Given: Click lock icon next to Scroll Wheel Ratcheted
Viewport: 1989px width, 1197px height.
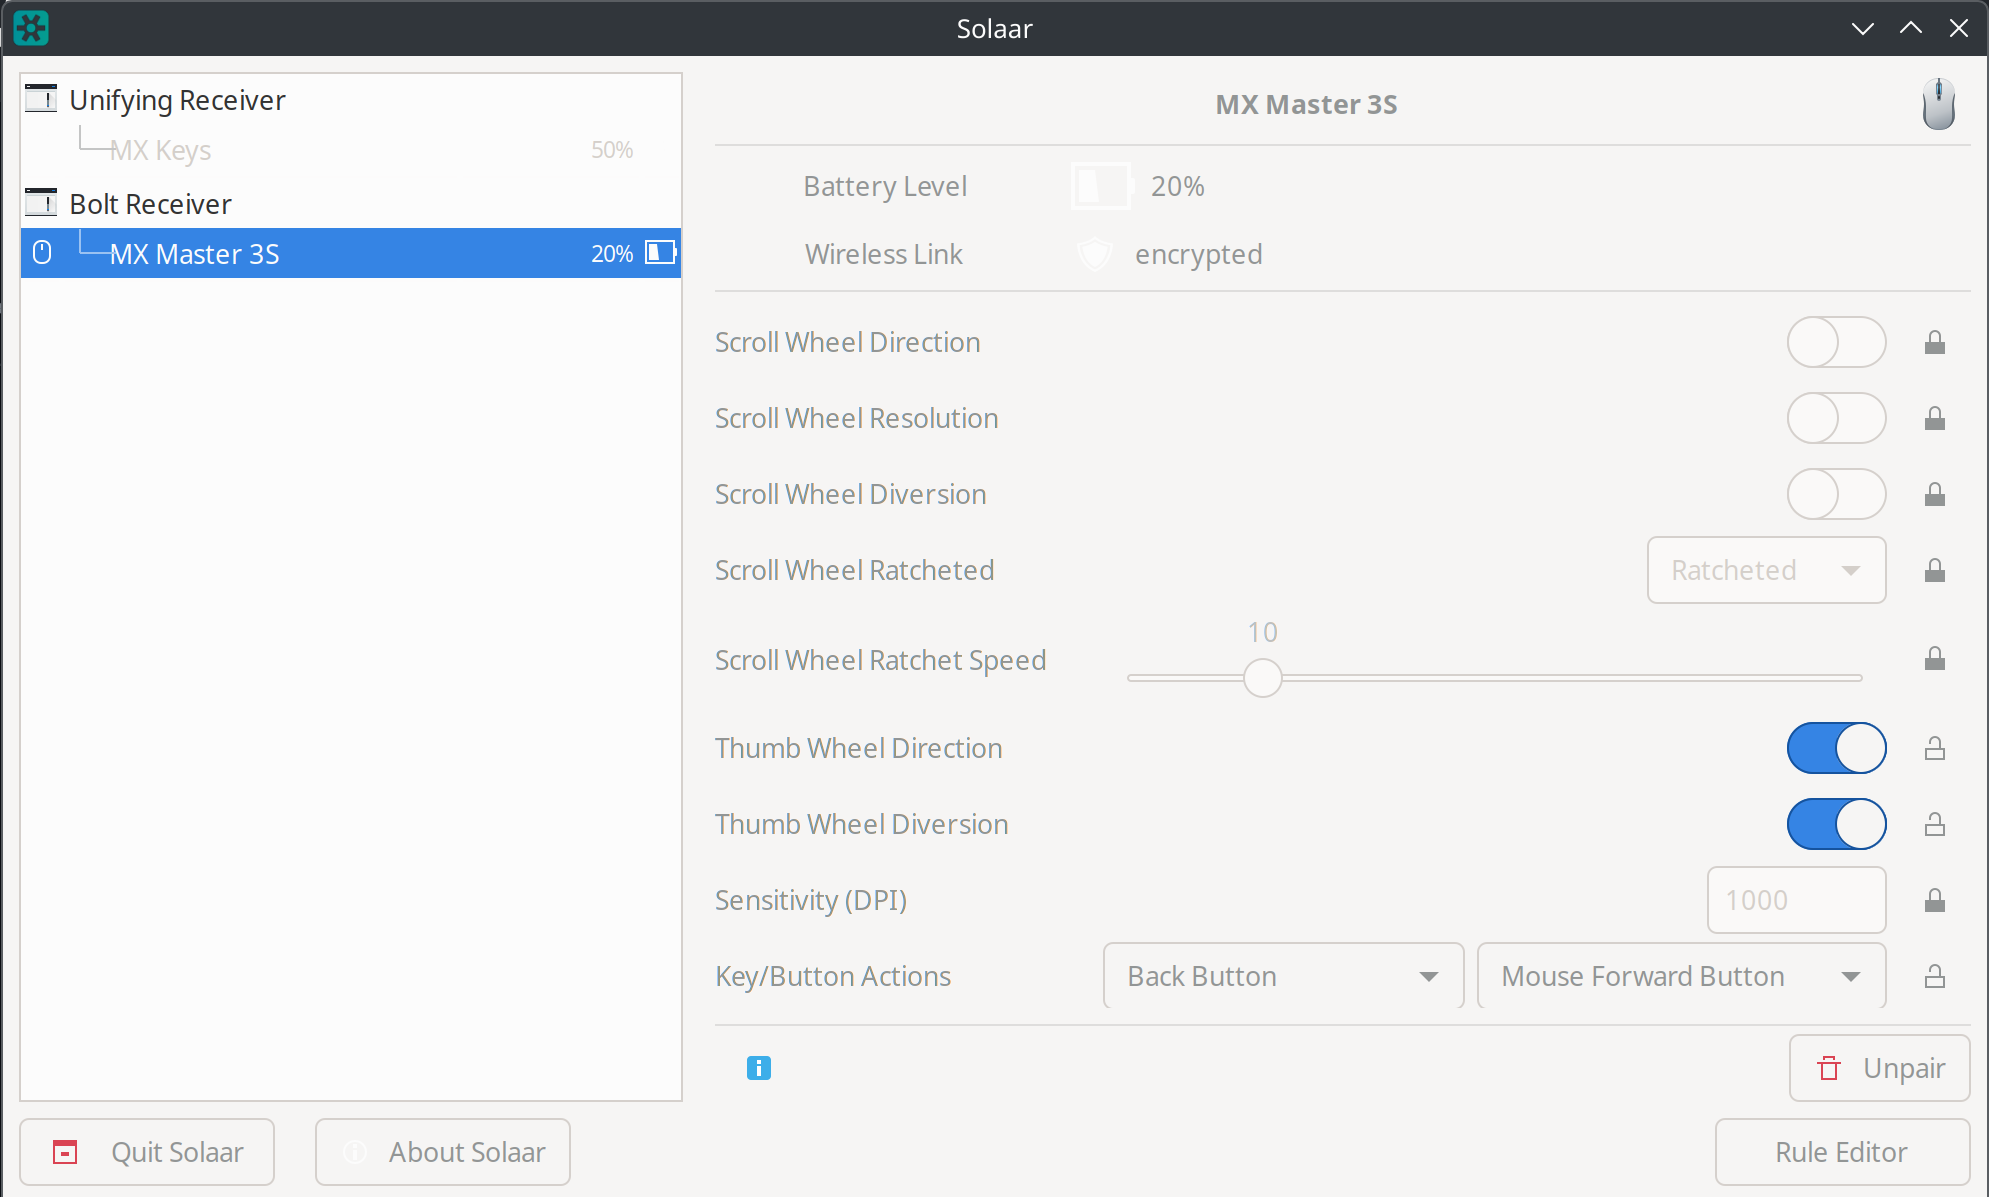Looking at the screenshot, I should [1934, 571].
